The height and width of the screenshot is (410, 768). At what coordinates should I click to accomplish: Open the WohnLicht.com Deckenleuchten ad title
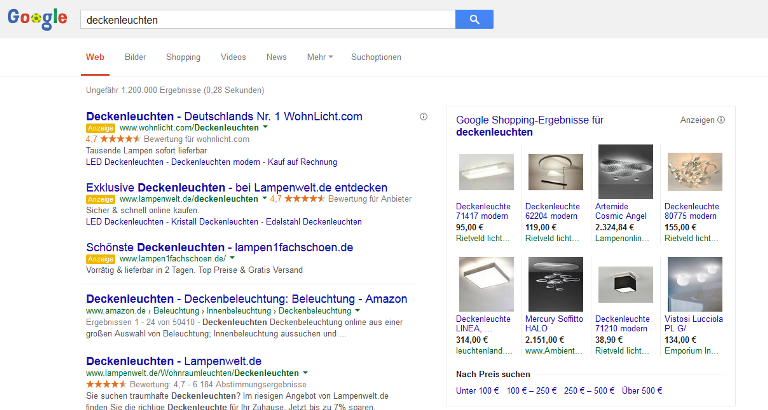click(x=224, y=116)
